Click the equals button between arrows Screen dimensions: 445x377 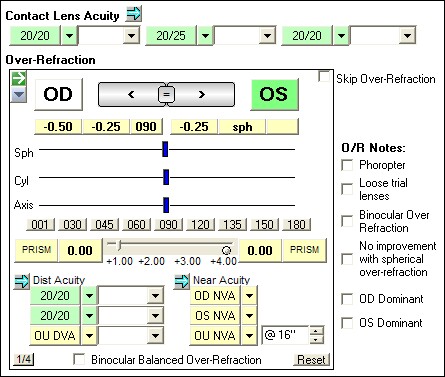pyautogui.click(x=166, y=95)
